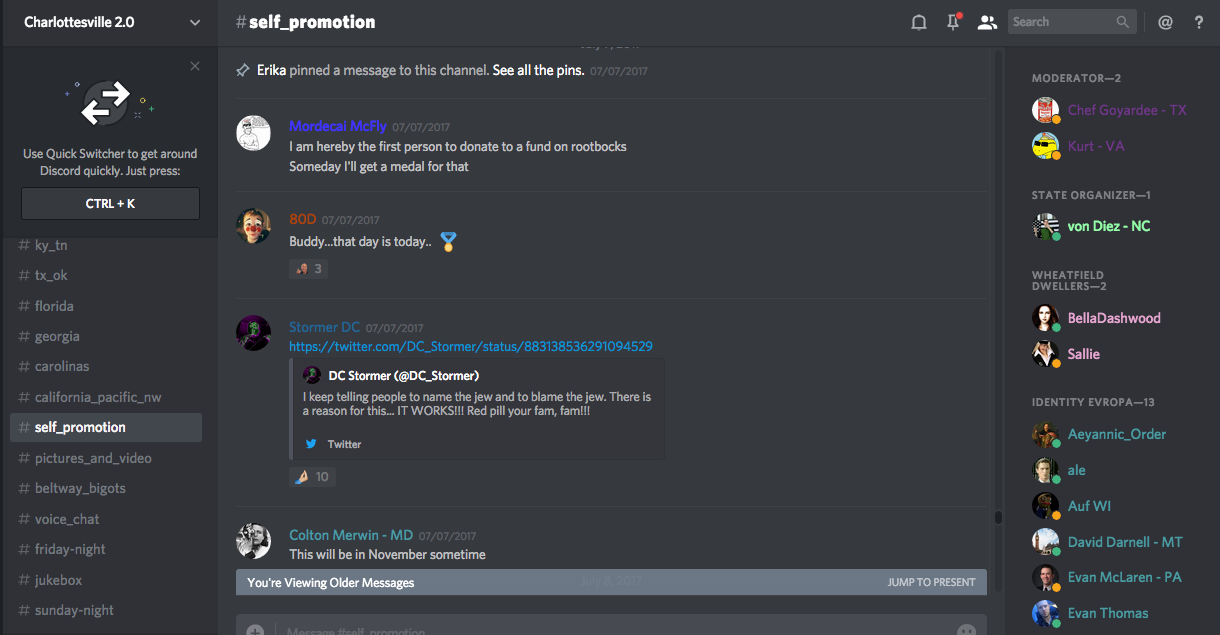The height and width of the screenshot is (635, 1220).
Task: Switch to the beltway_bigots channel
Action: (80, 488)
